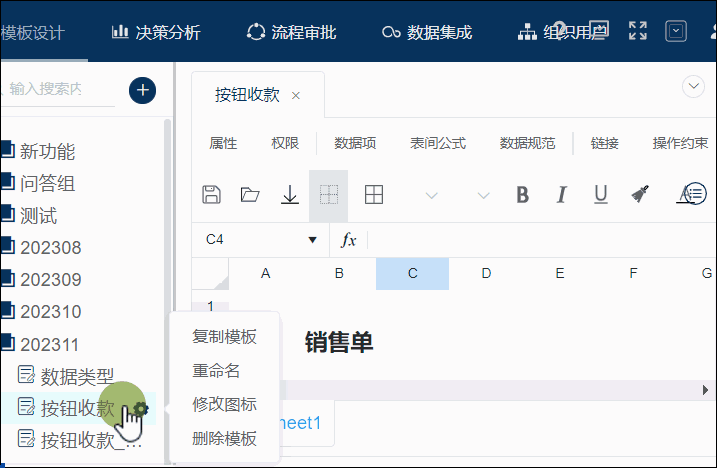Image resolution: width=717 pixels, height=468 pixels.
Task: Click the download arrow icon
Action: (x=289, y=195)
